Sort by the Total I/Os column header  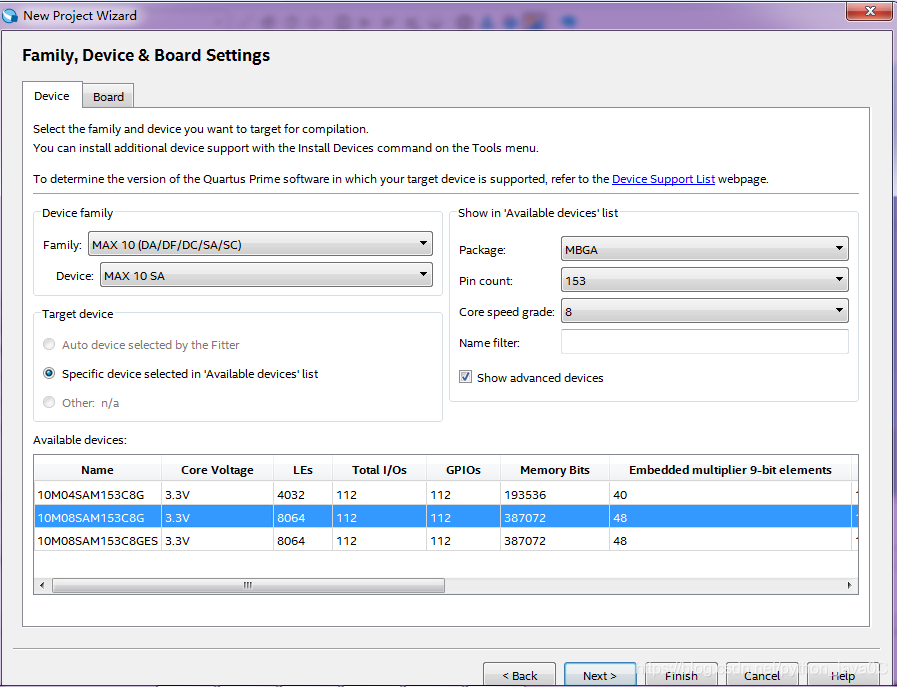click(x=379, y=470)
